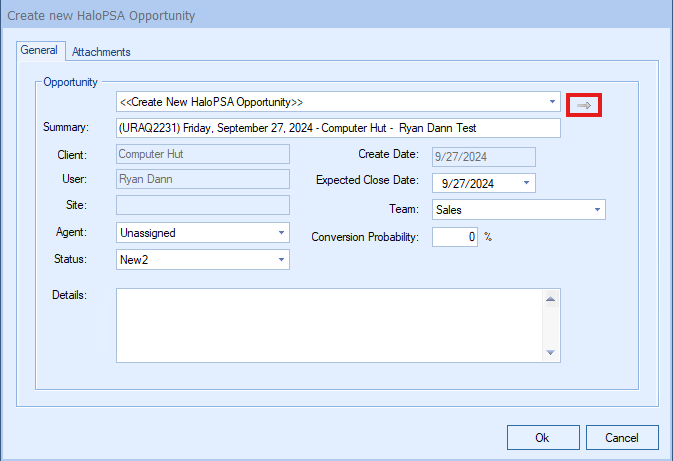Open the Status dropdown showing New2
This screenshot has height=461, width=673.
click(x=281, y=260)
